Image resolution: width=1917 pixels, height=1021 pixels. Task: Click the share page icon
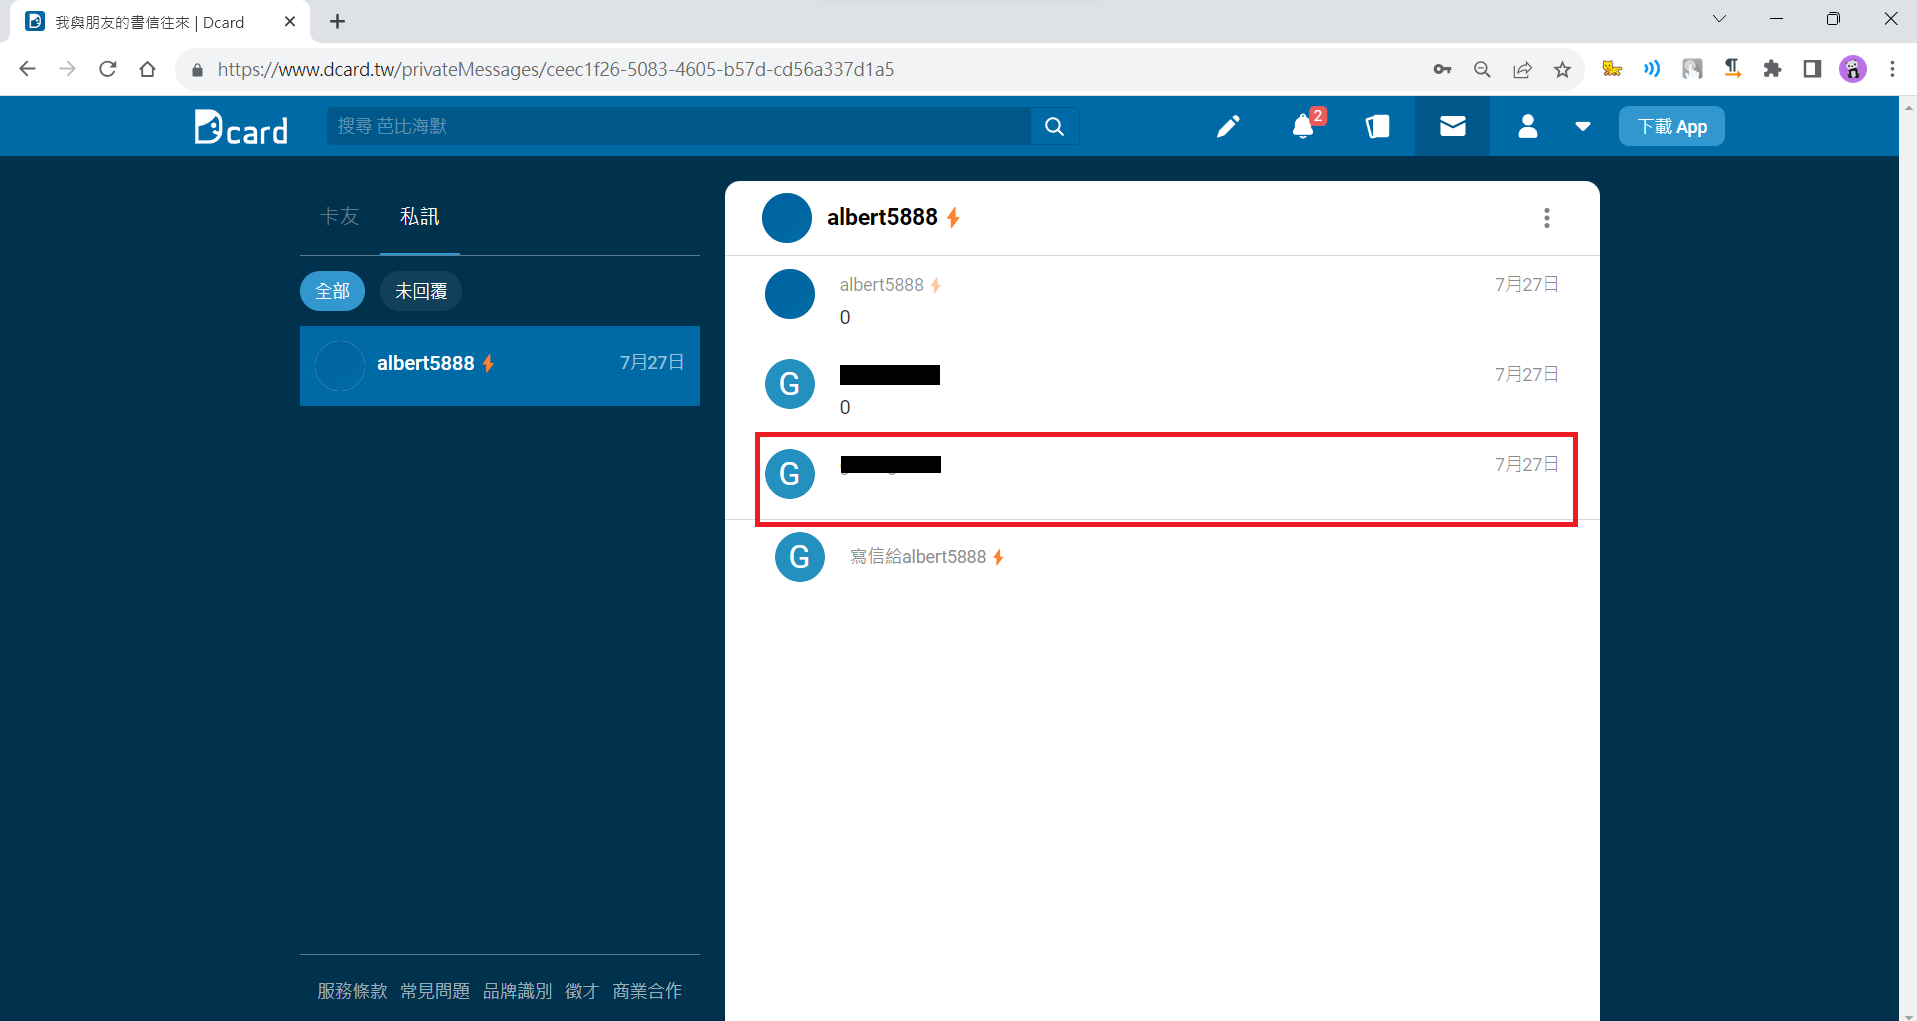[1522, 69]
